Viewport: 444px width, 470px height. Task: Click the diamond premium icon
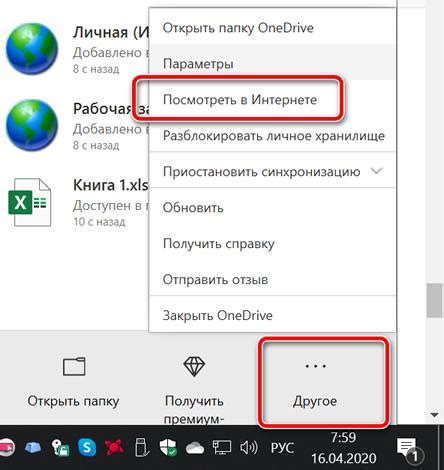click(x=194, y=366)
